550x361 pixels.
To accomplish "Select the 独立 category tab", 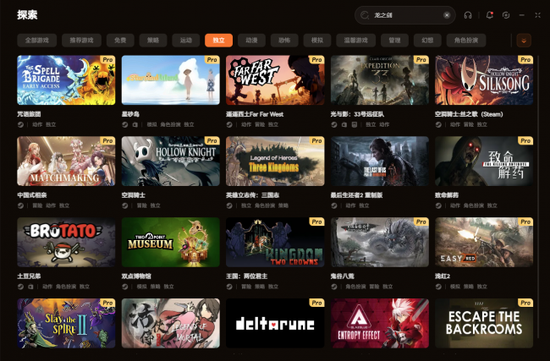I will coord(219,40).
